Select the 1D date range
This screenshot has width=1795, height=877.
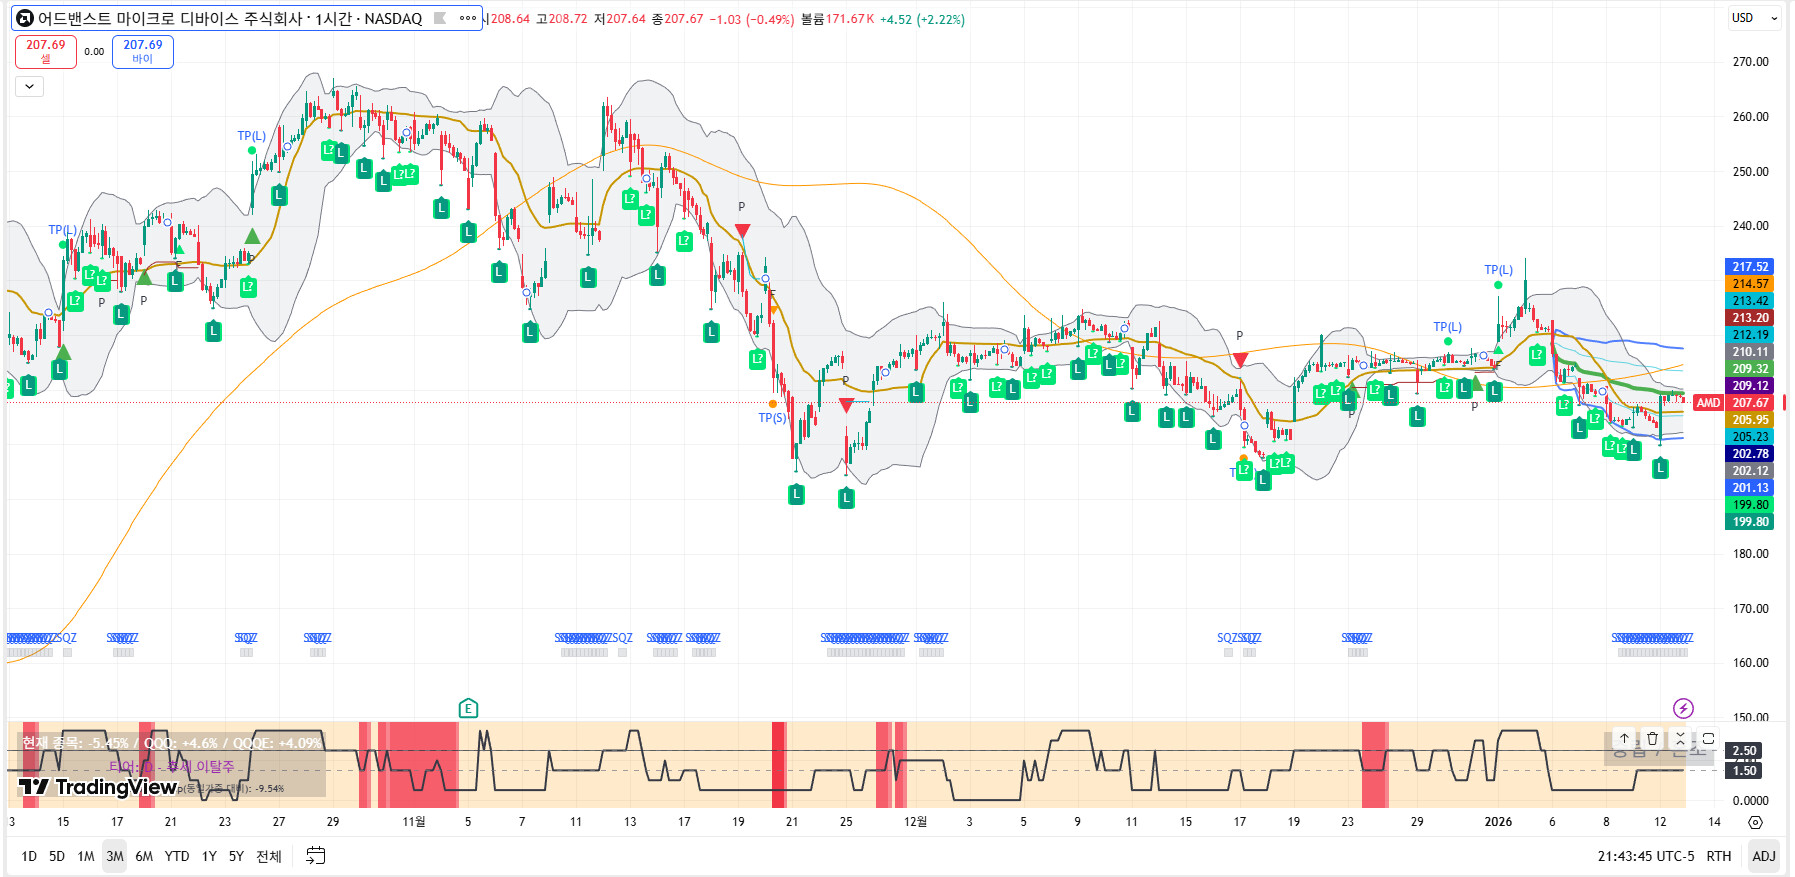click(29, 856)
